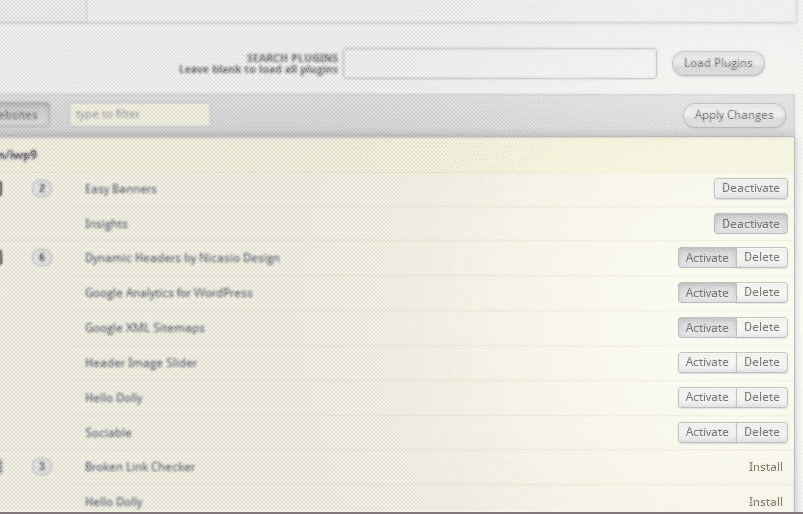Click the 'type to filter' input box
803x514 pixels.
[x=140, y=114]
